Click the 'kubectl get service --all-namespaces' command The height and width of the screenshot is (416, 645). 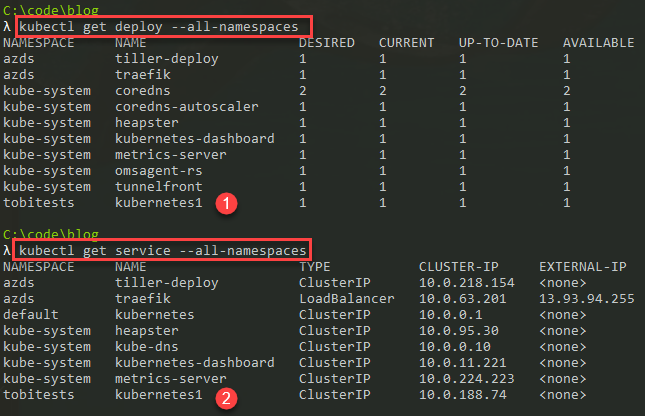(x=160, y=250)
